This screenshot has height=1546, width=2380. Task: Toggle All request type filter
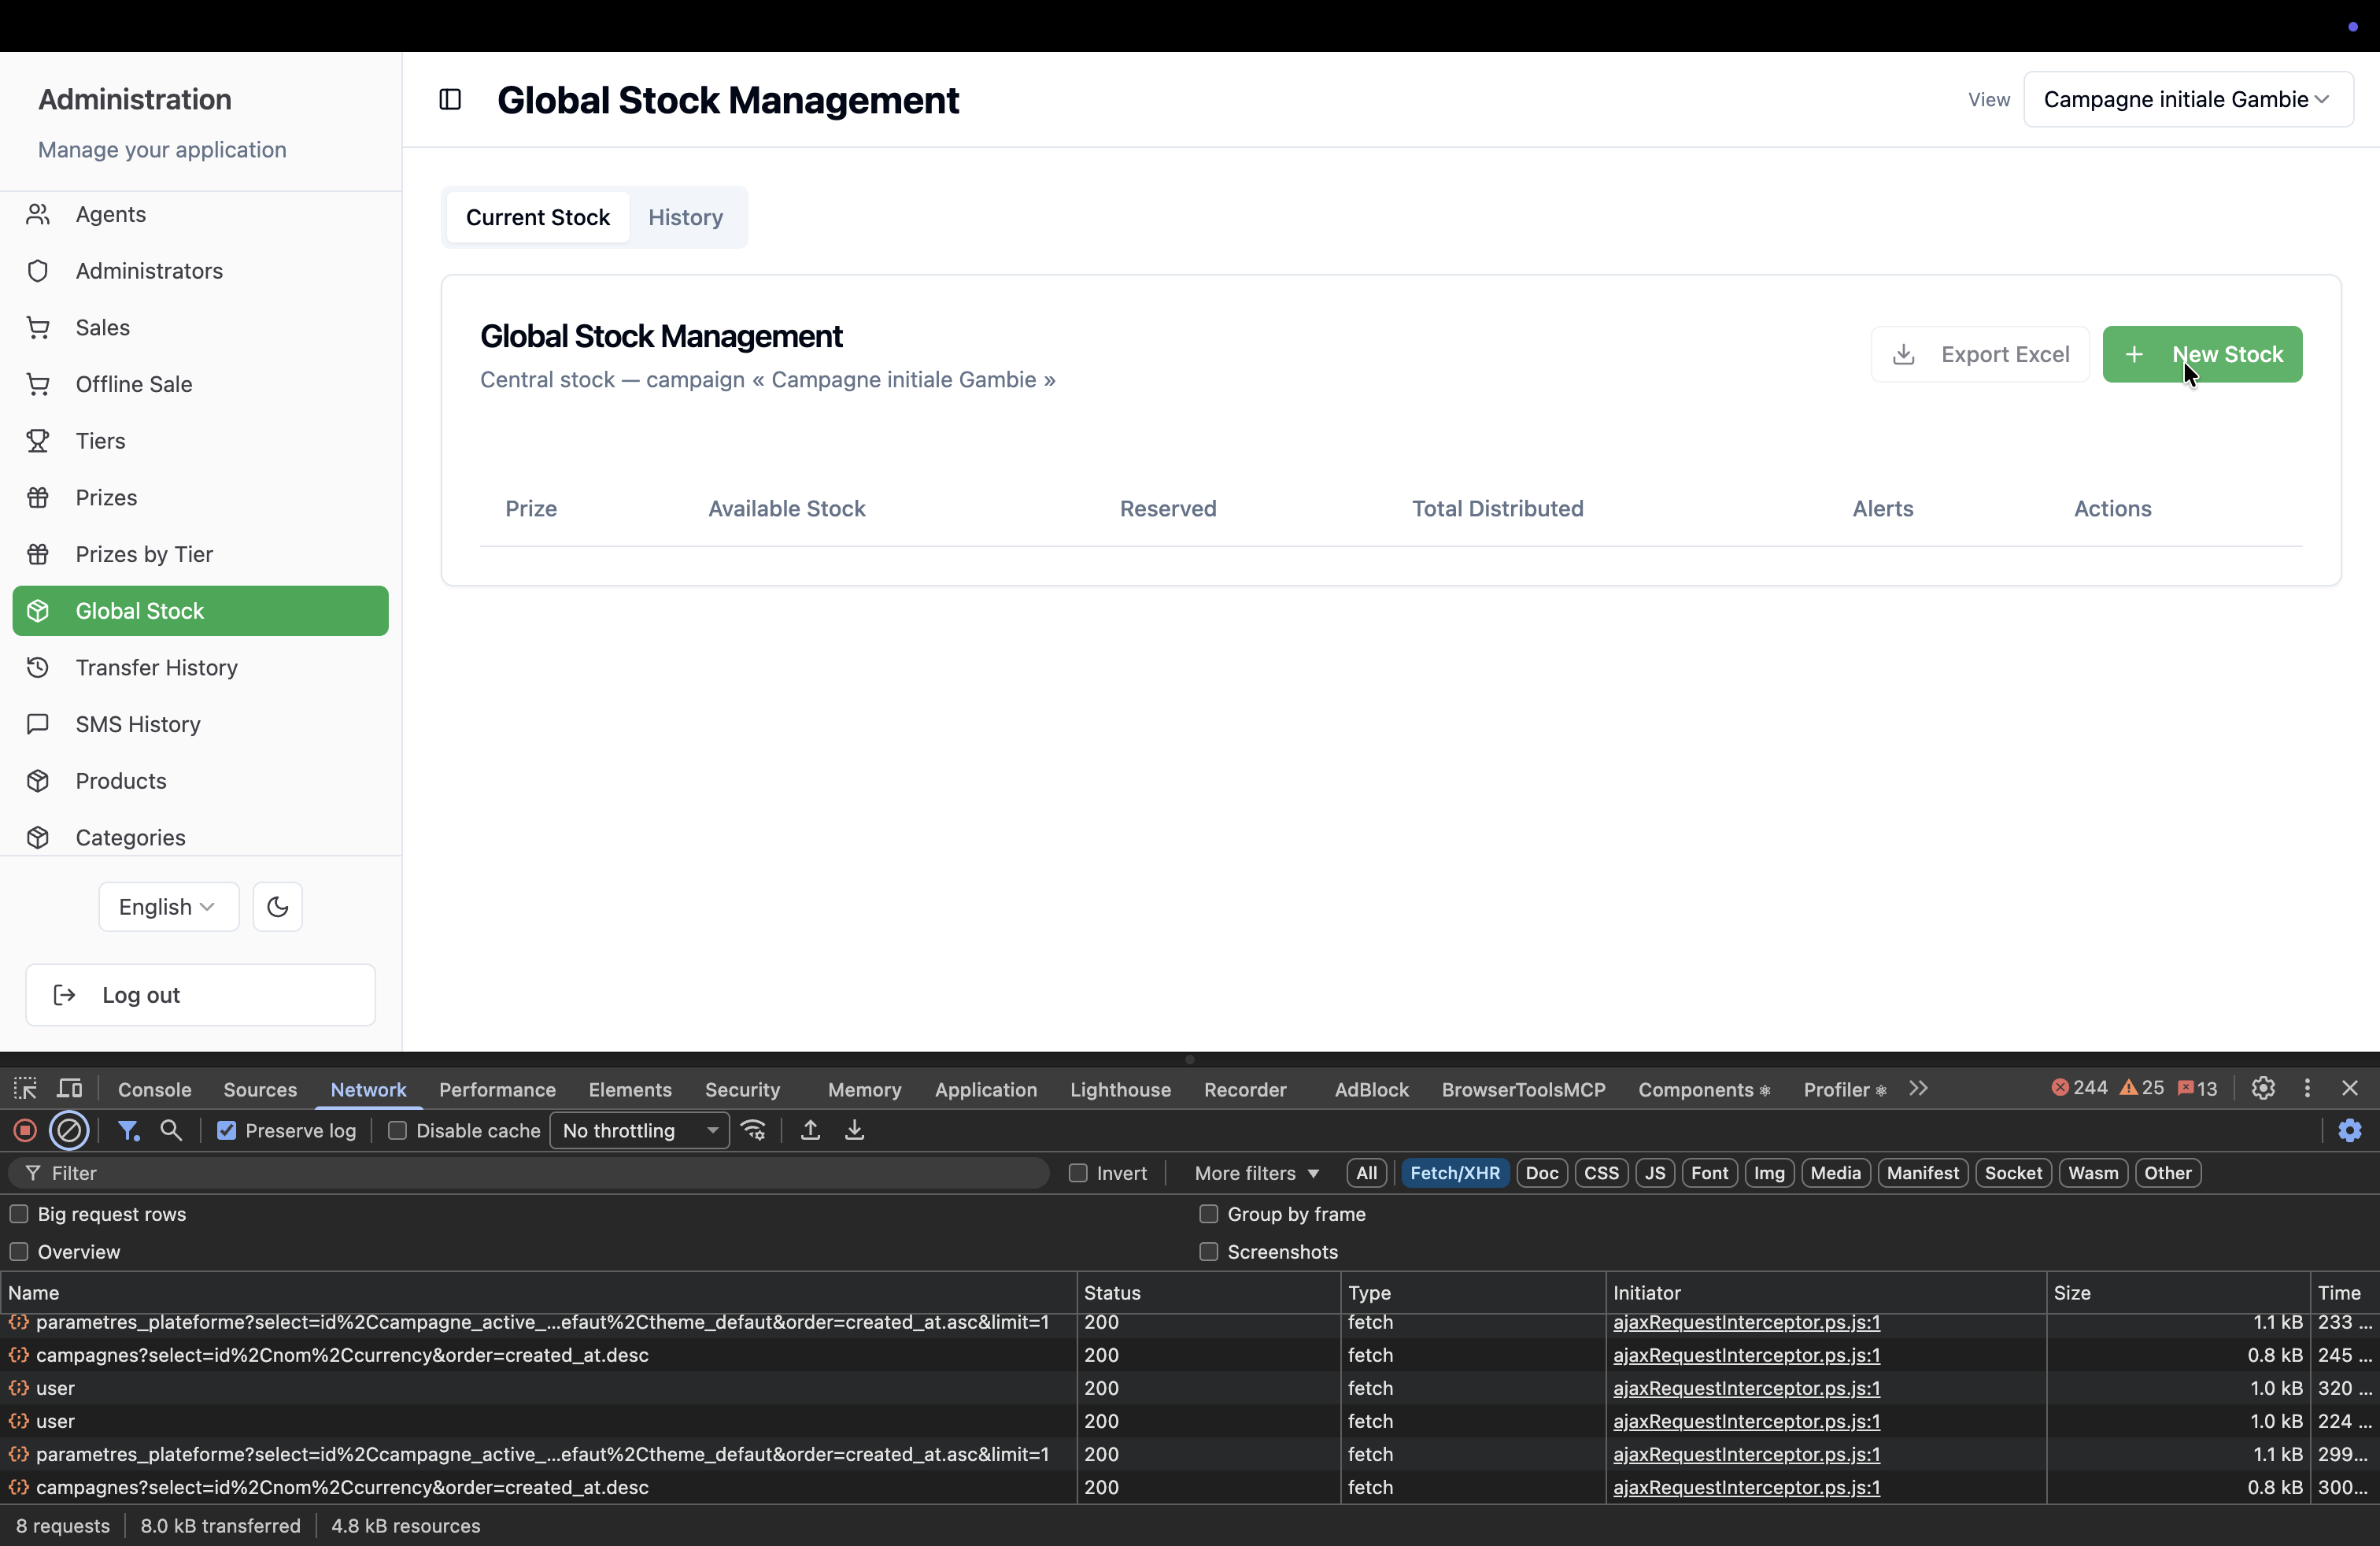tap(1367, 1173)
